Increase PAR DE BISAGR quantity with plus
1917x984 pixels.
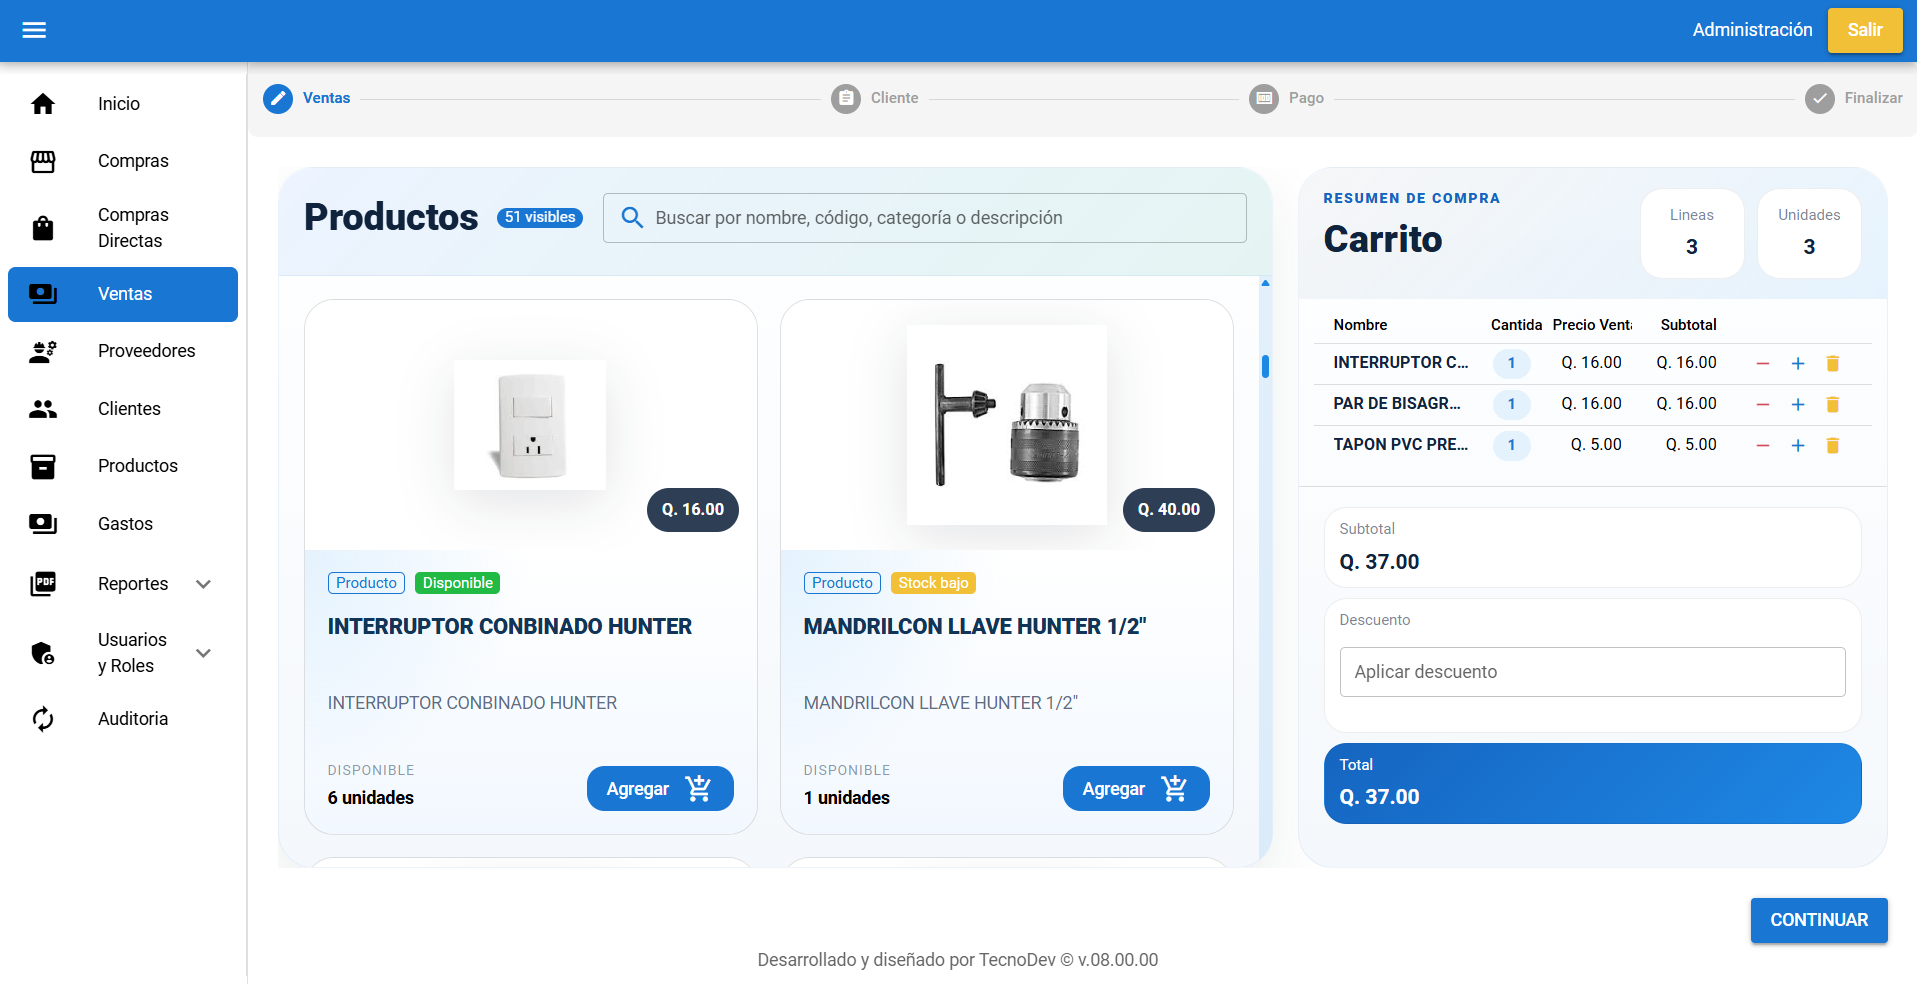(1797, 404)
